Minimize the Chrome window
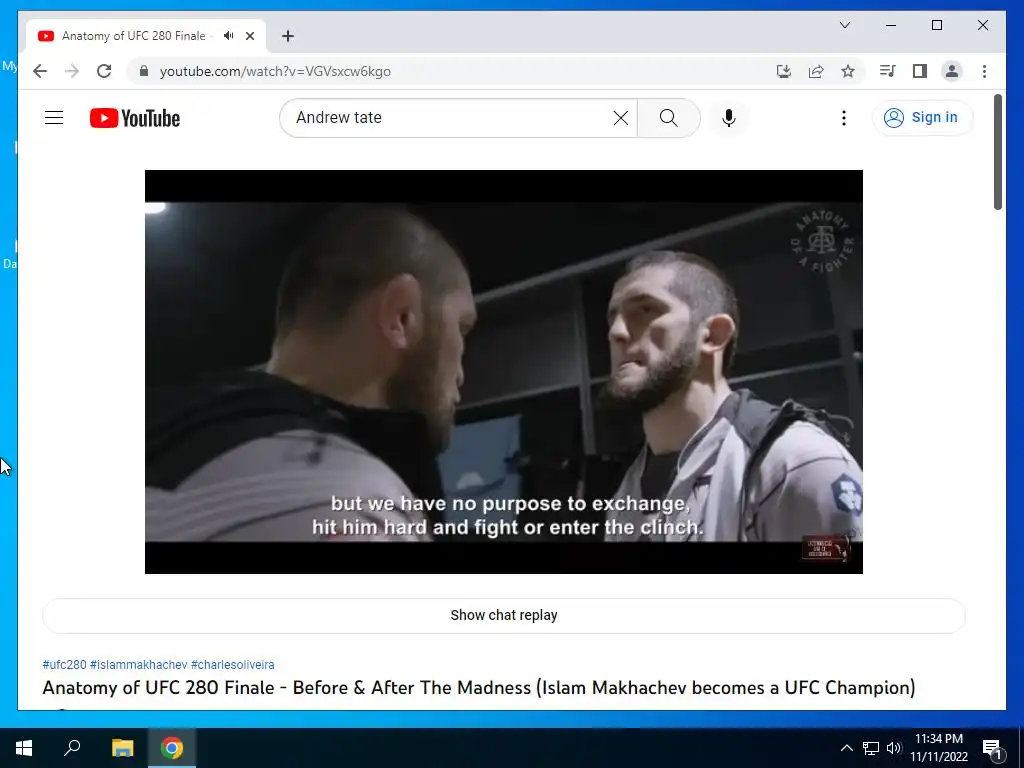This screenshot has width=1024, height=768. tap(891, 25)
